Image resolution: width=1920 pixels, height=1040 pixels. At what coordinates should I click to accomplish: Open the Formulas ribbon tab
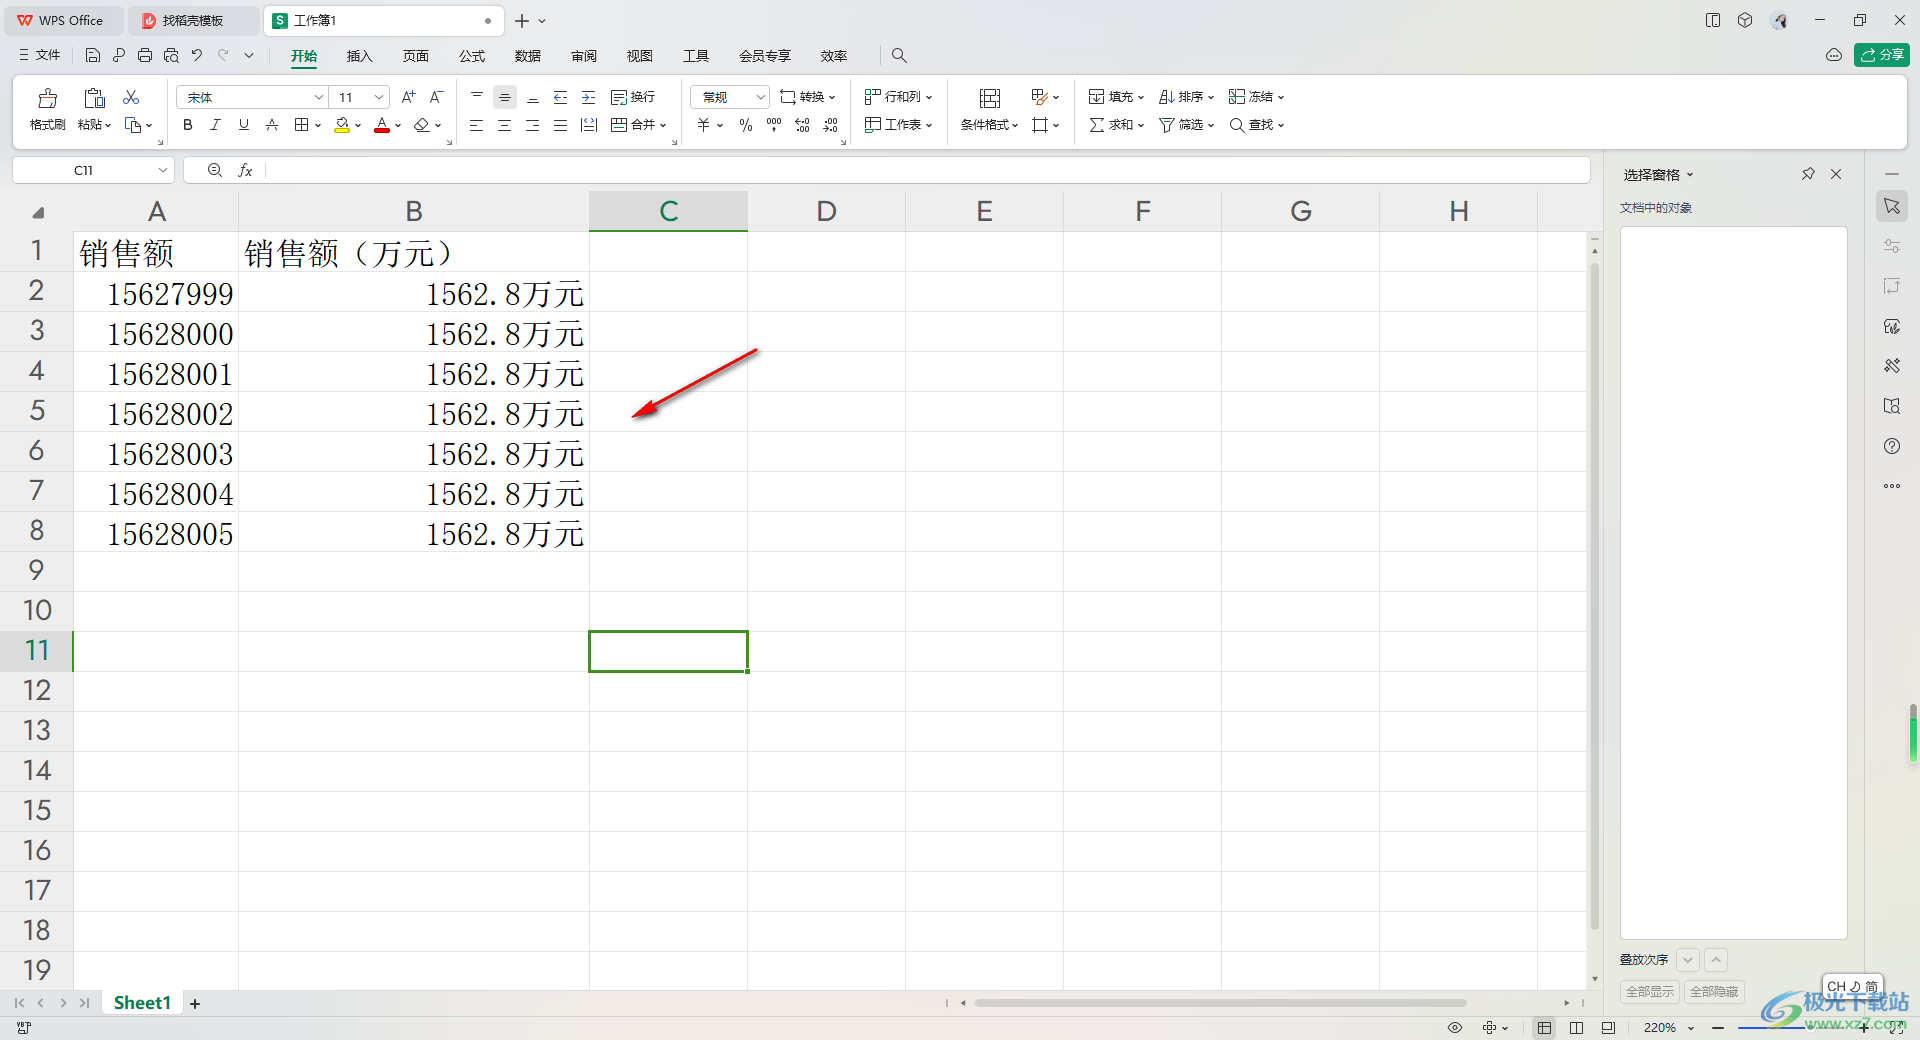[471, 56]
